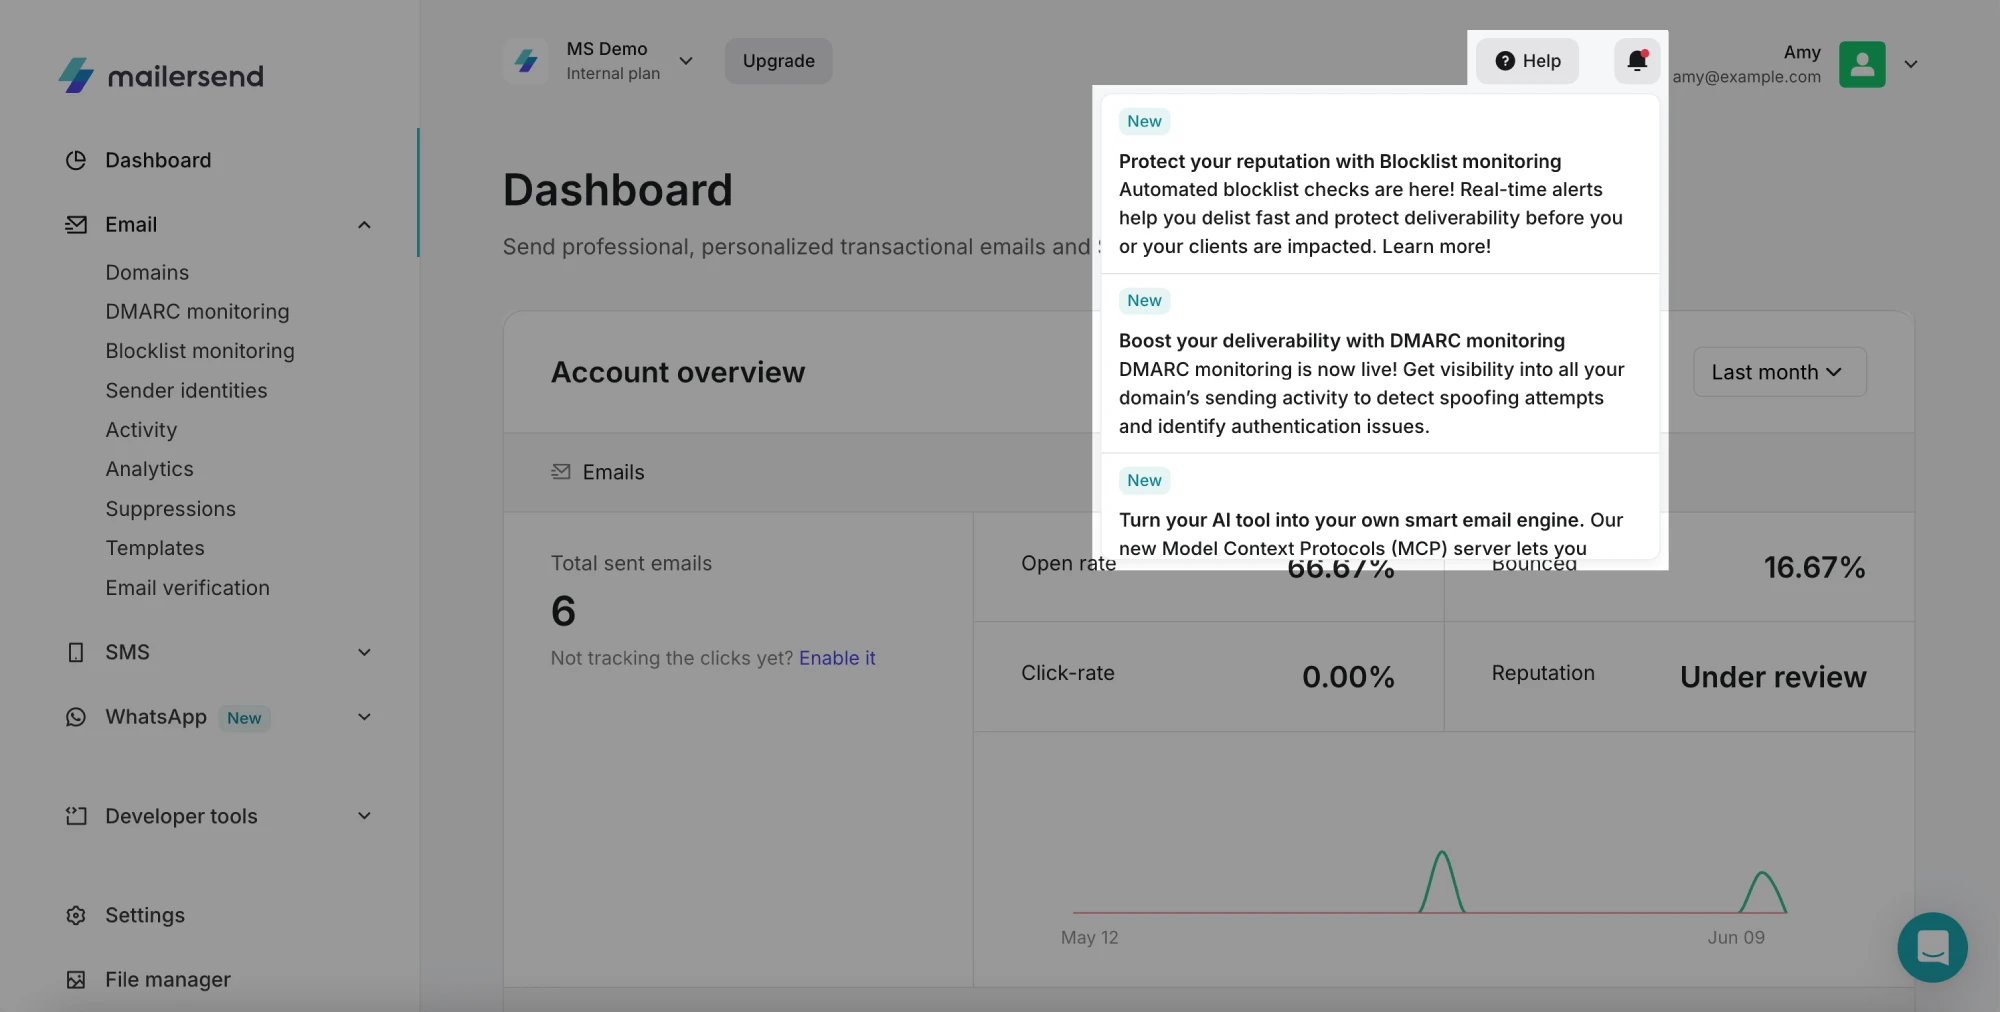Click the May 12 chart label
The image size is (2000, 1012).
(1089, 938)
